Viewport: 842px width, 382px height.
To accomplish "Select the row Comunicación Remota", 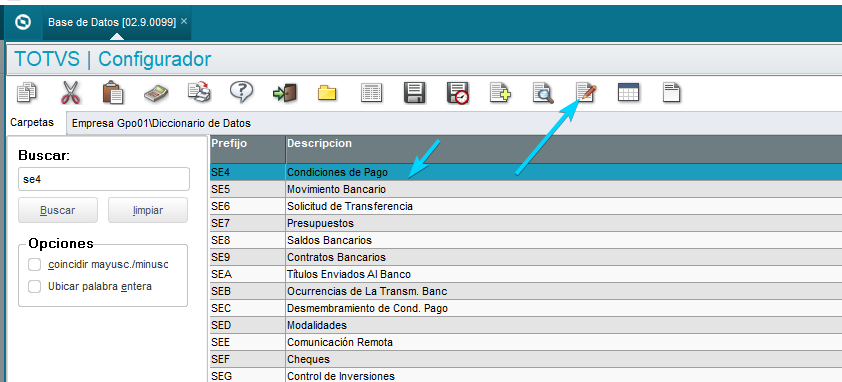I will point(526,342).
